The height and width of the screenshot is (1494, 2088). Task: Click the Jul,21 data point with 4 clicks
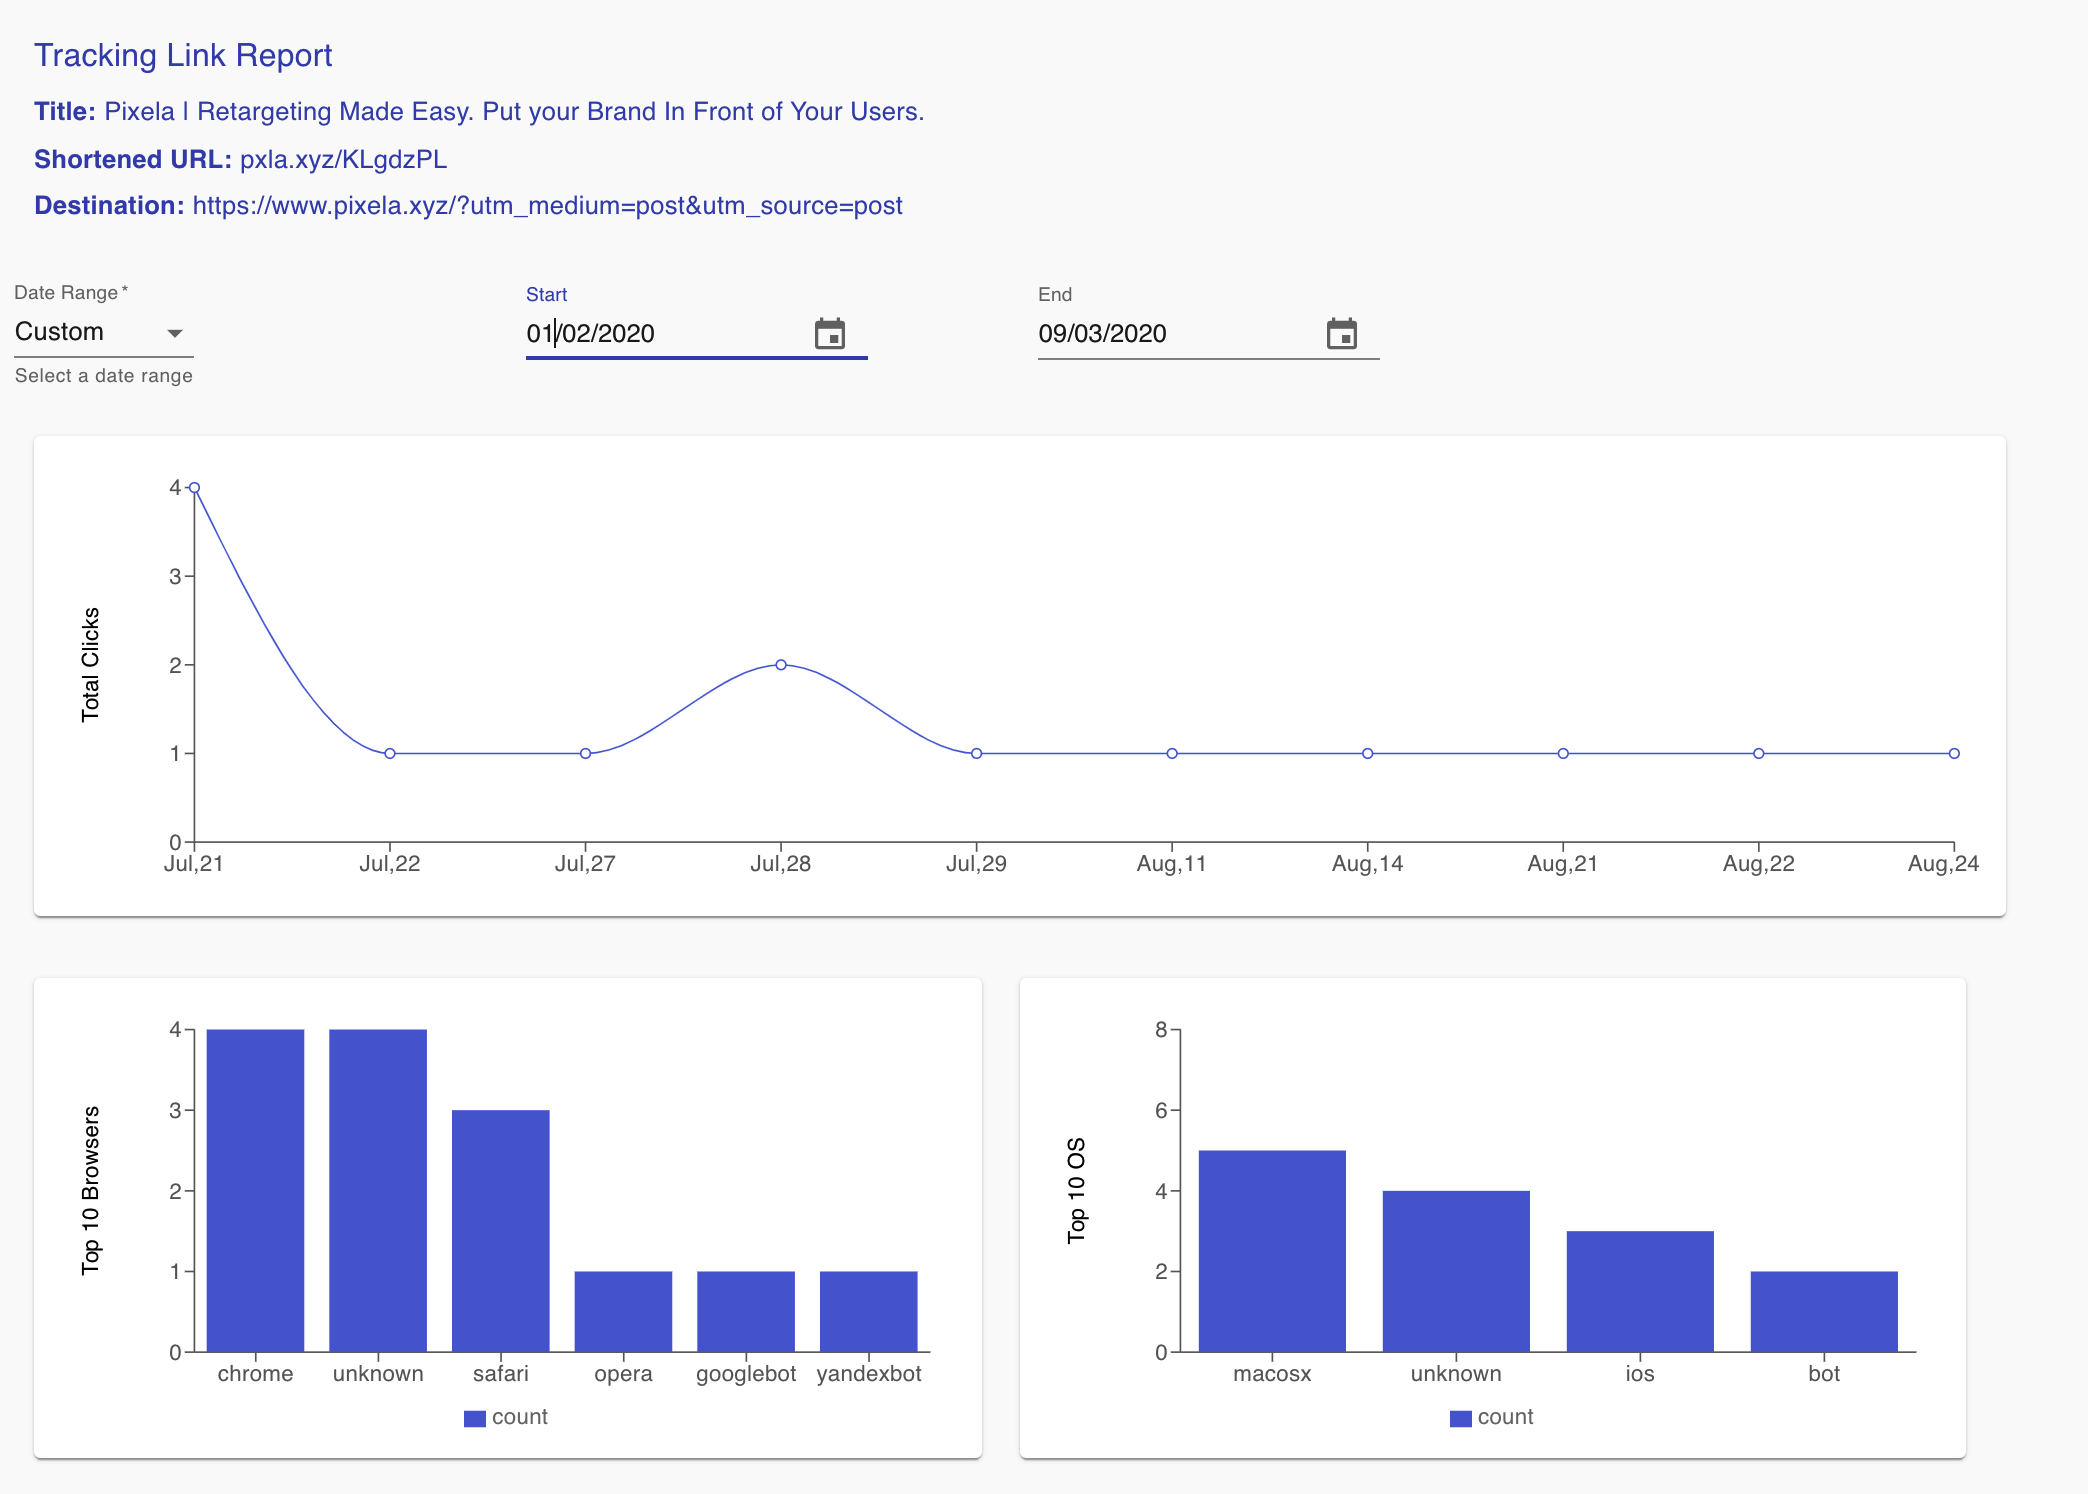(195, 488)
